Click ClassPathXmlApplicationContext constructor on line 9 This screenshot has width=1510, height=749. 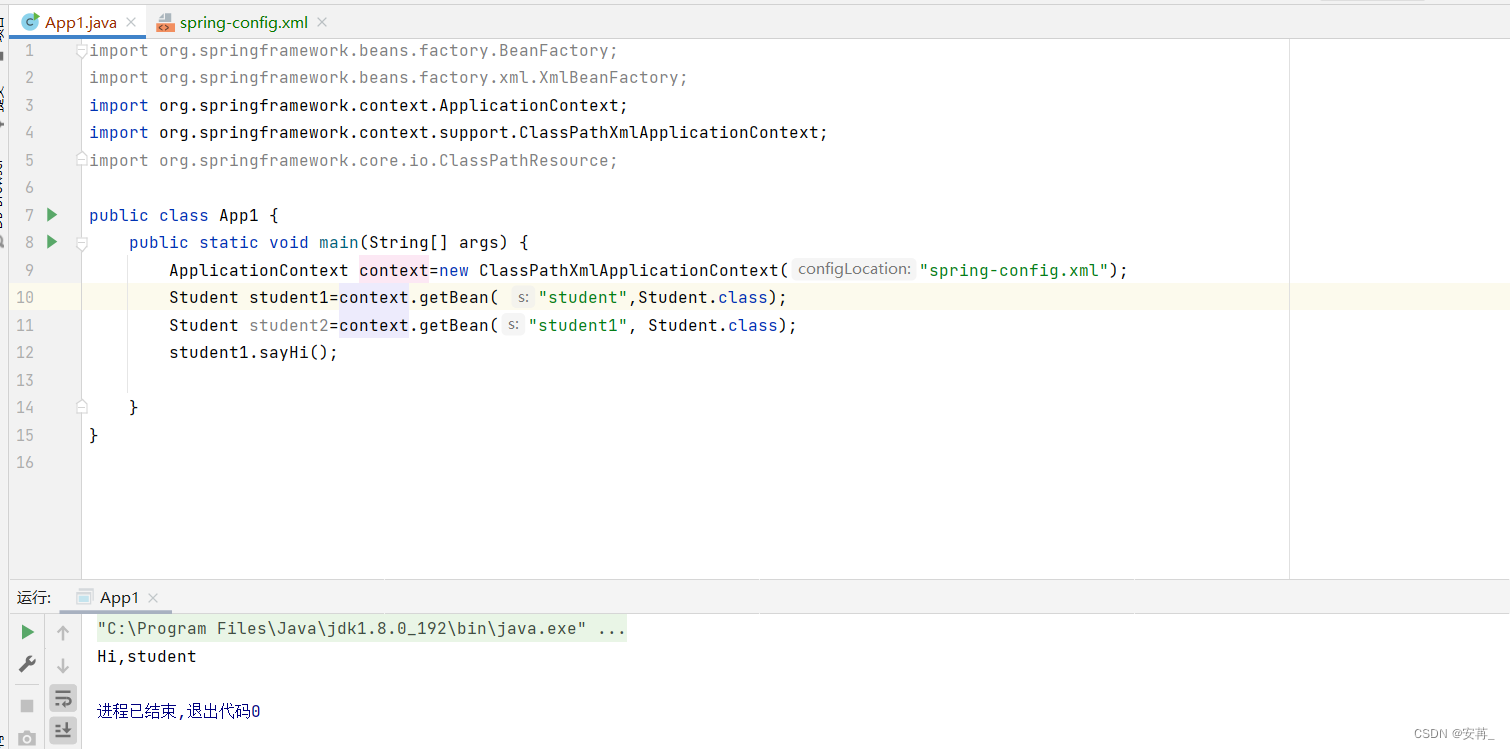coord(629,270)
